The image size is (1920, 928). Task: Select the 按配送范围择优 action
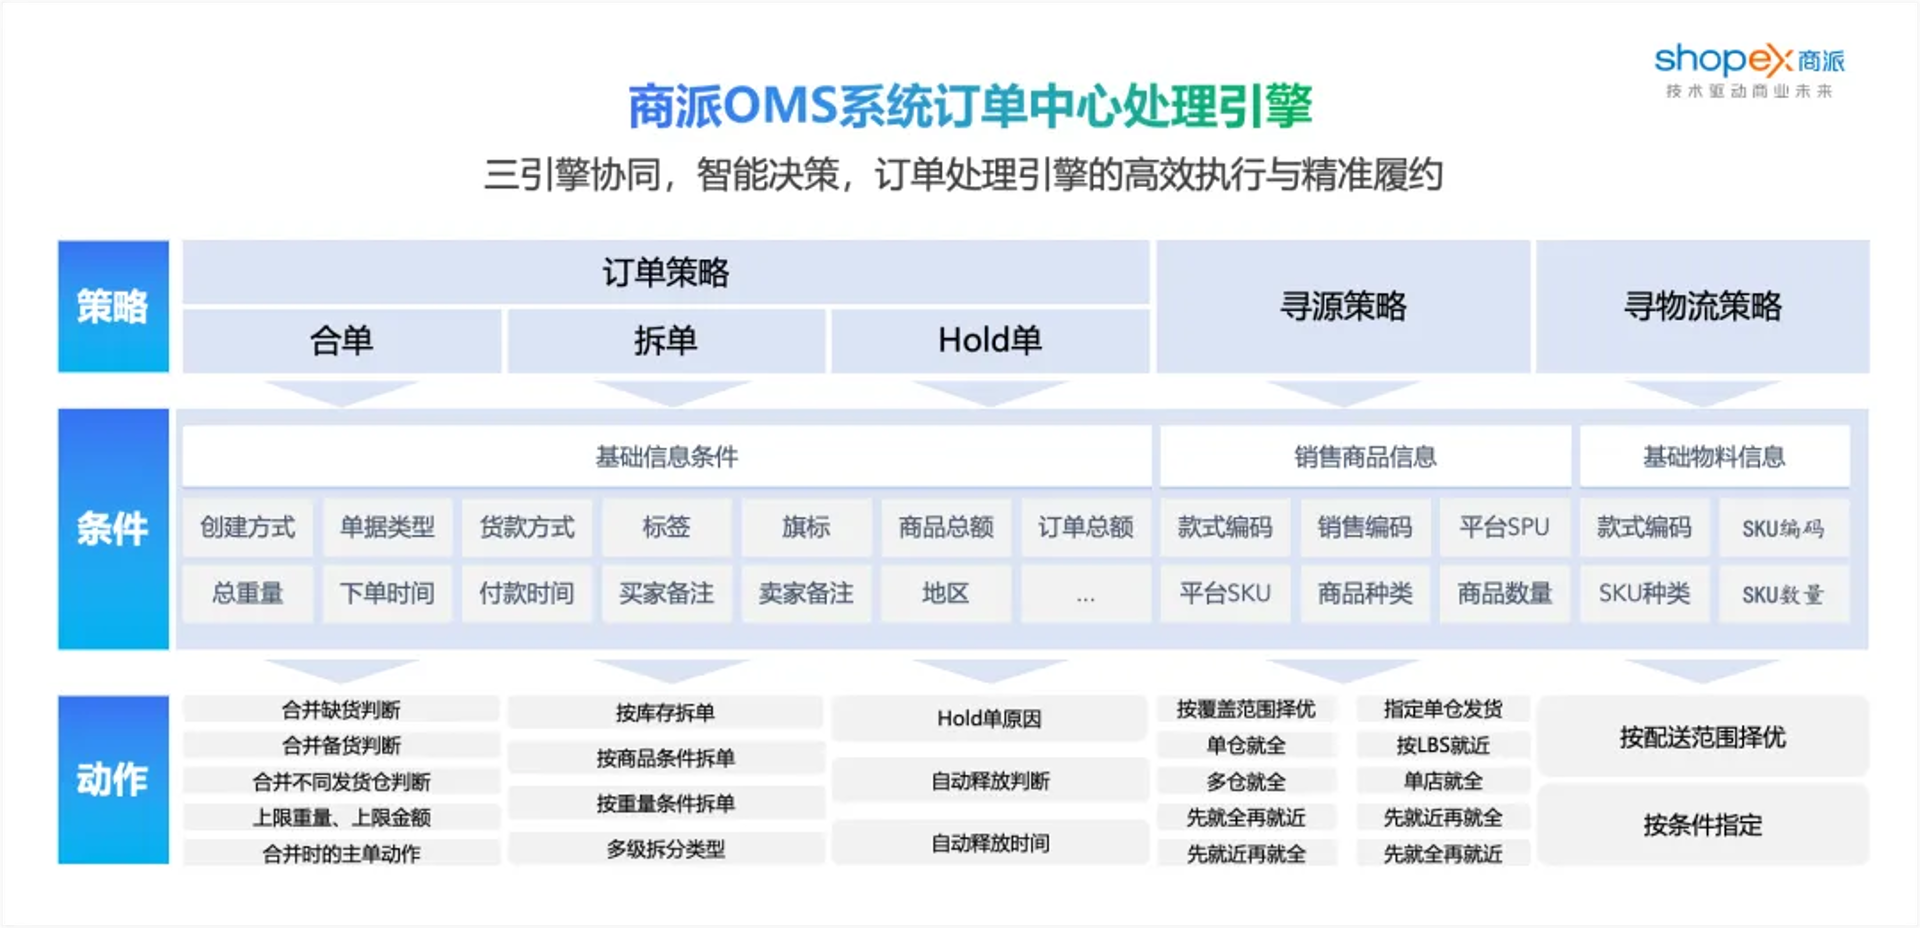click(x=1703, y=737)
